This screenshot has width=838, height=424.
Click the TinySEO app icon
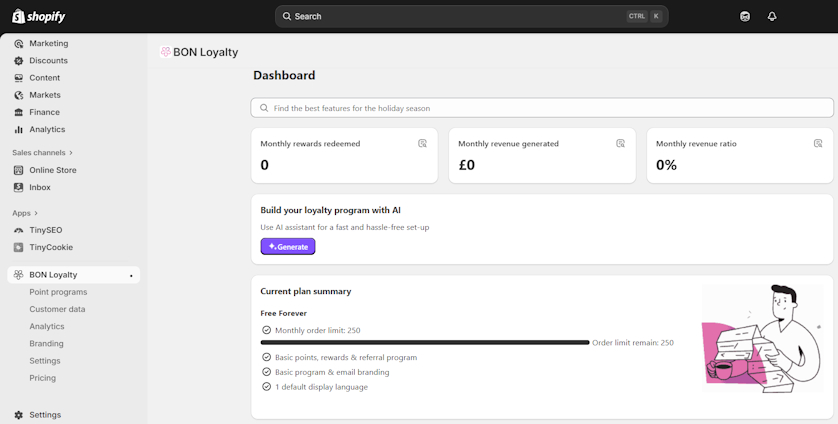tap(19, 230)
